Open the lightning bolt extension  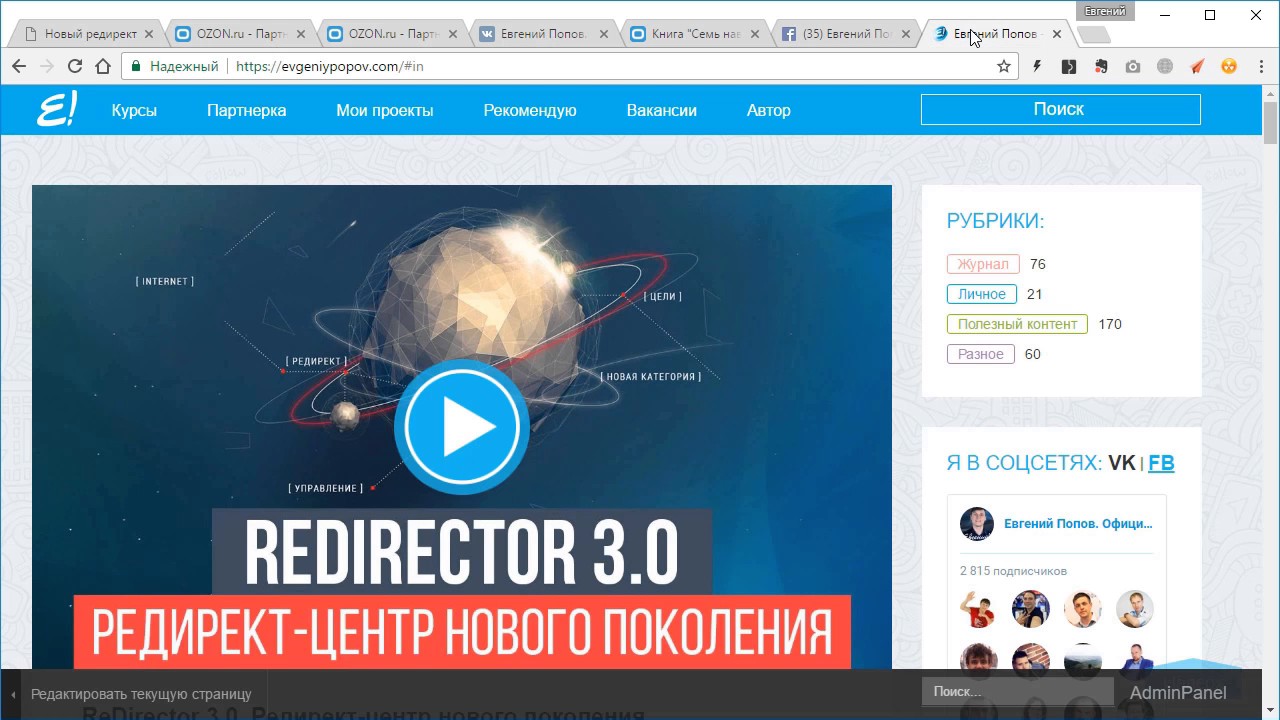pyautogui.click(x=1037, y=66)
